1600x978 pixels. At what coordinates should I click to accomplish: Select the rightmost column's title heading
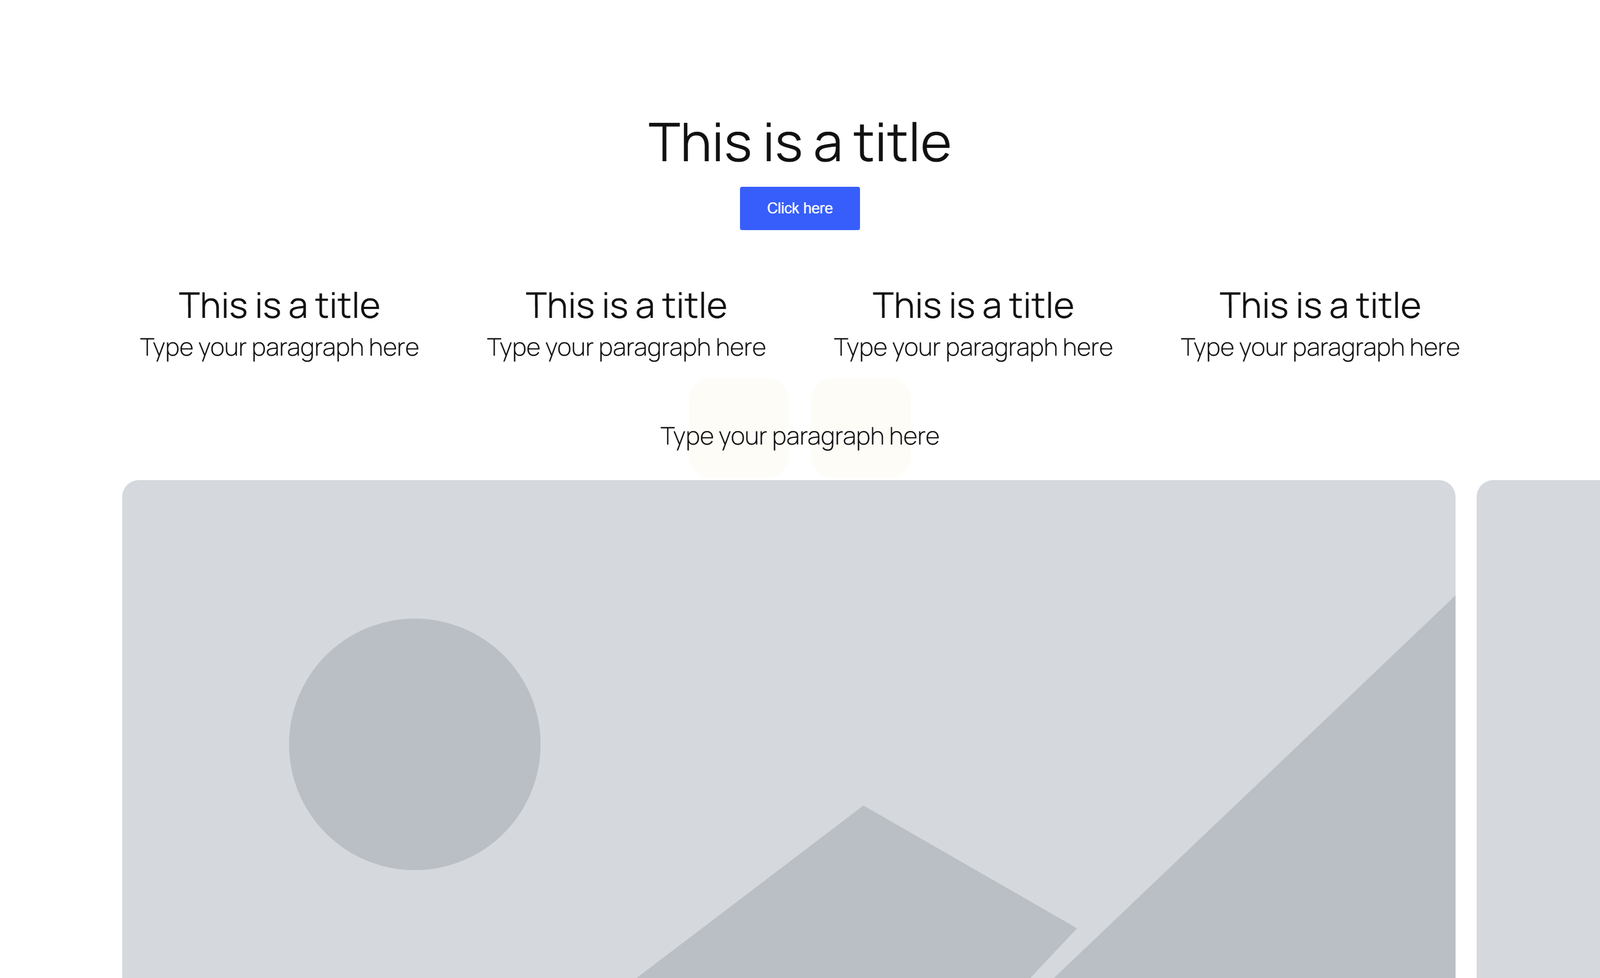(x=1320, y=305)
